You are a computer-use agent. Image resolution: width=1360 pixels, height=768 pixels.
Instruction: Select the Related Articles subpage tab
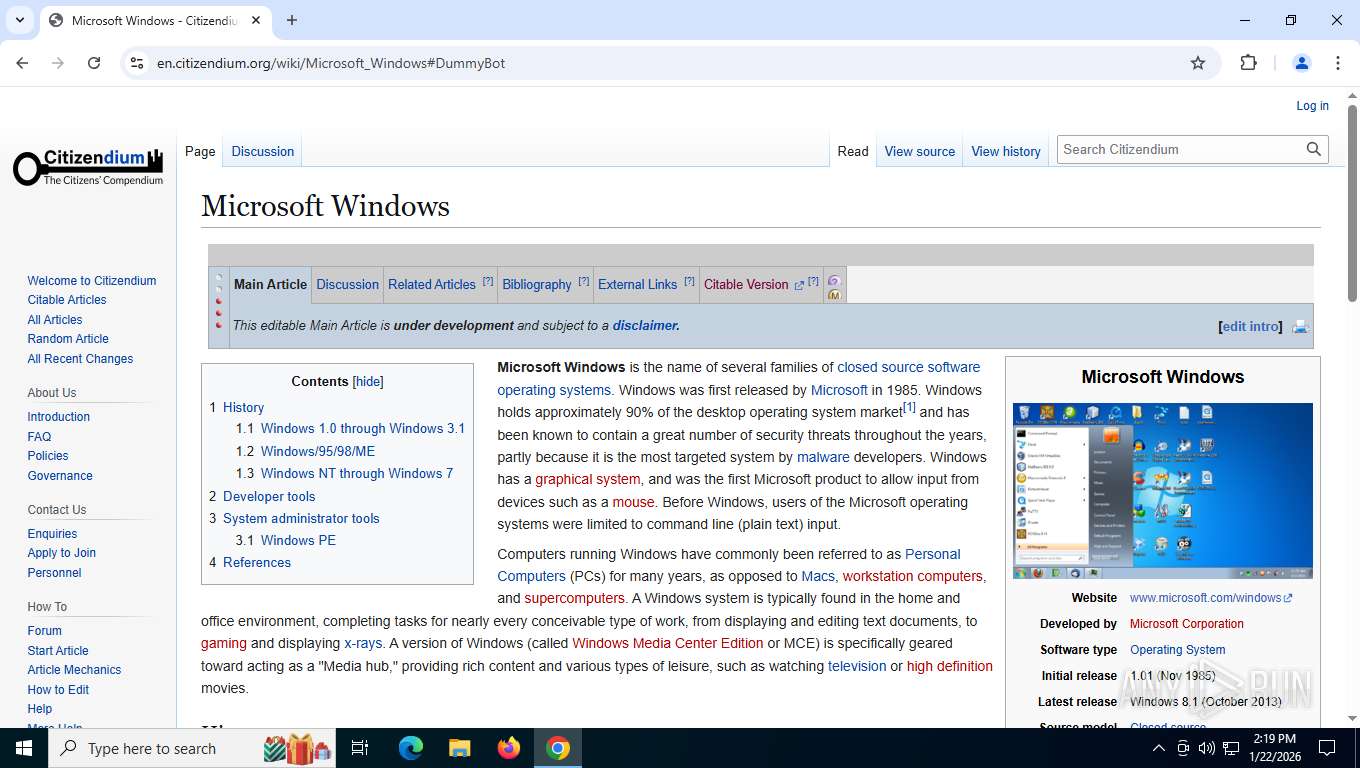[432, 284]
